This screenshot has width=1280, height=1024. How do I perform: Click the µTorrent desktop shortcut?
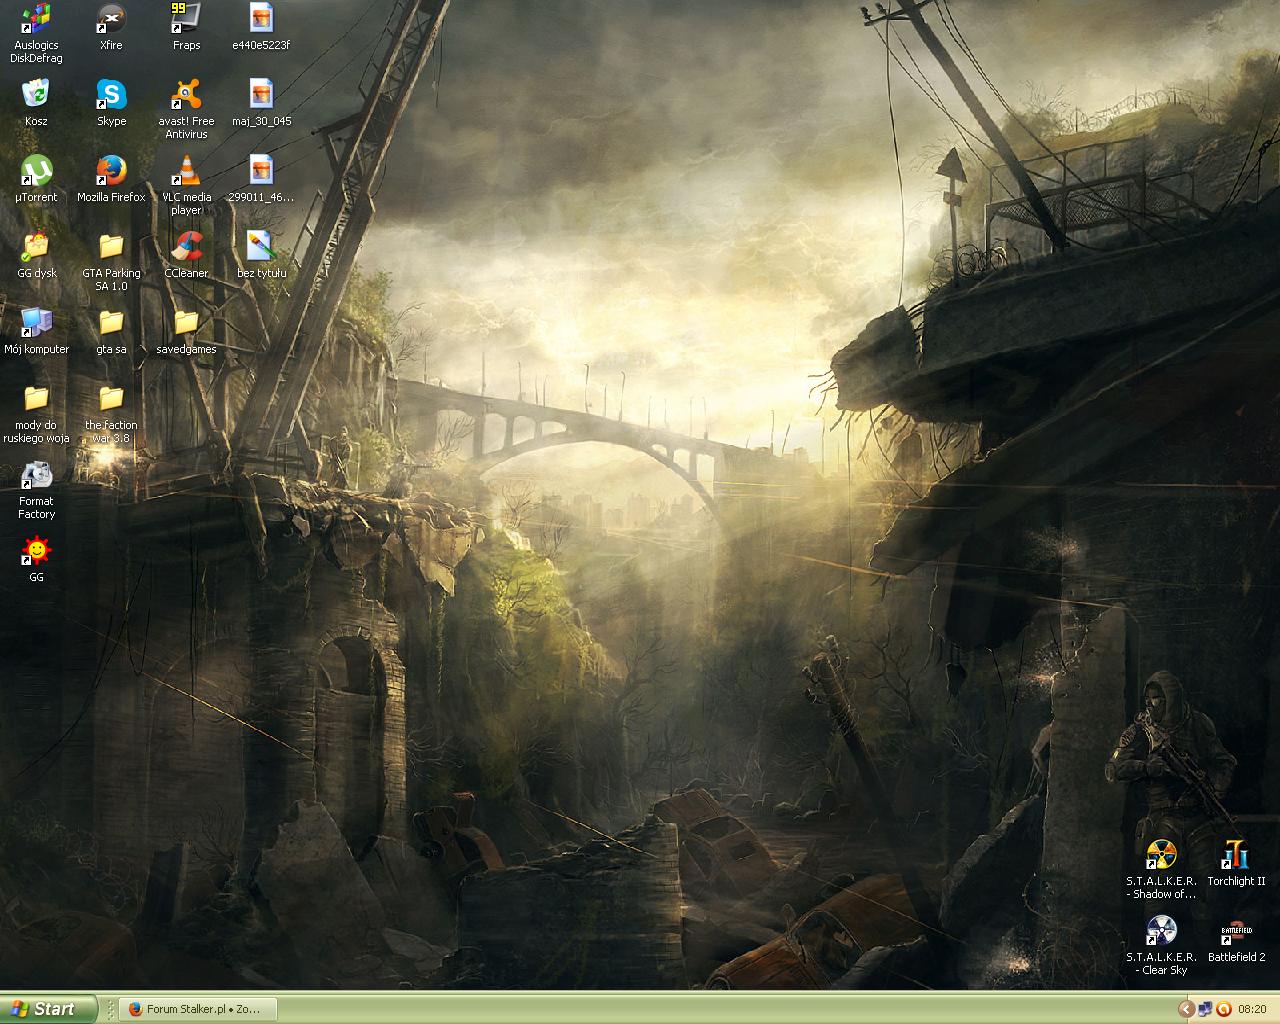pos(36,179)
